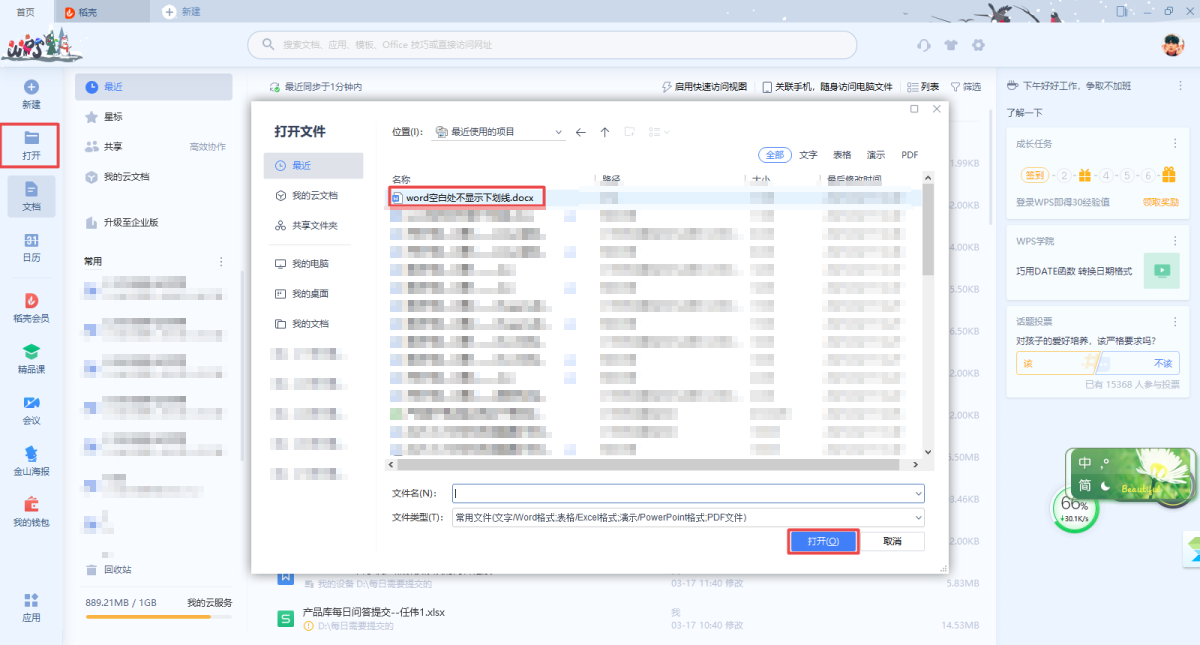The image size is (1200, 645).
Task: Select the 全部 file type filter
Action: (775, 155)
